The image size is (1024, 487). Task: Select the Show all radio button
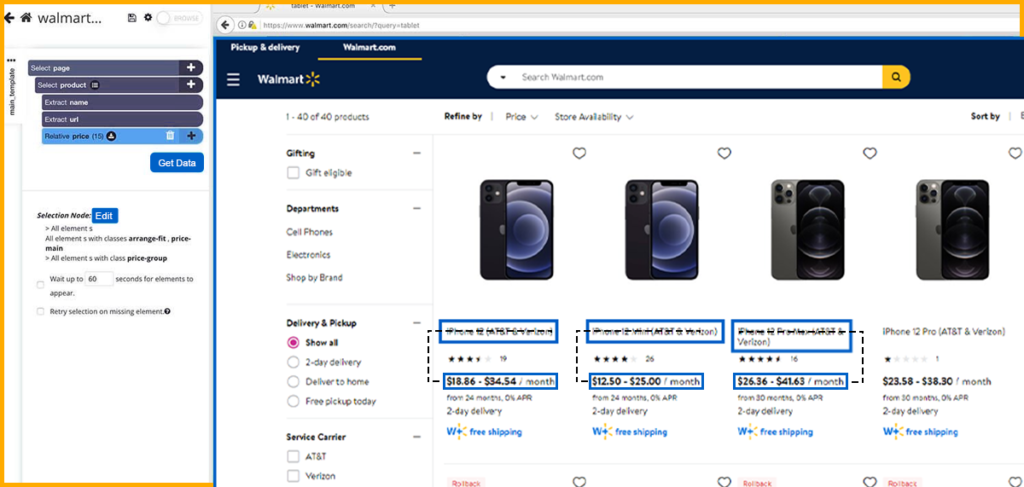tap(293, 342)
